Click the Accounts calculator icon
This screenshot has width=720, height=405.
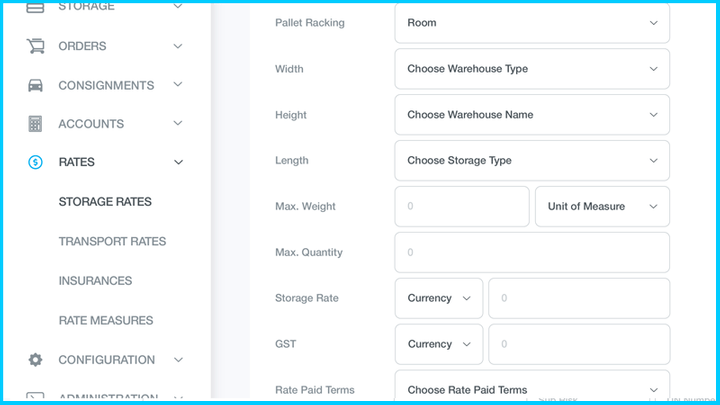coord(36,124)
